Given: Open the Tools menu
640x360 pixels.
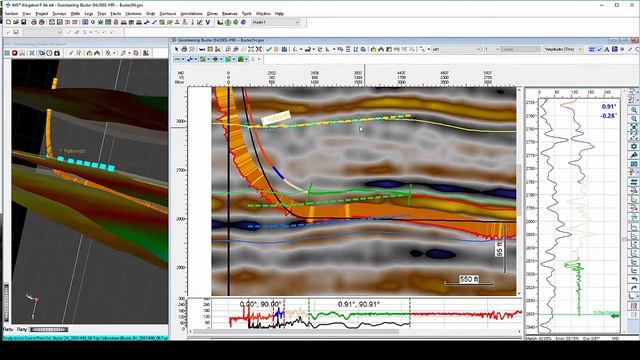Looking at the screenshot, I should 247,13.
